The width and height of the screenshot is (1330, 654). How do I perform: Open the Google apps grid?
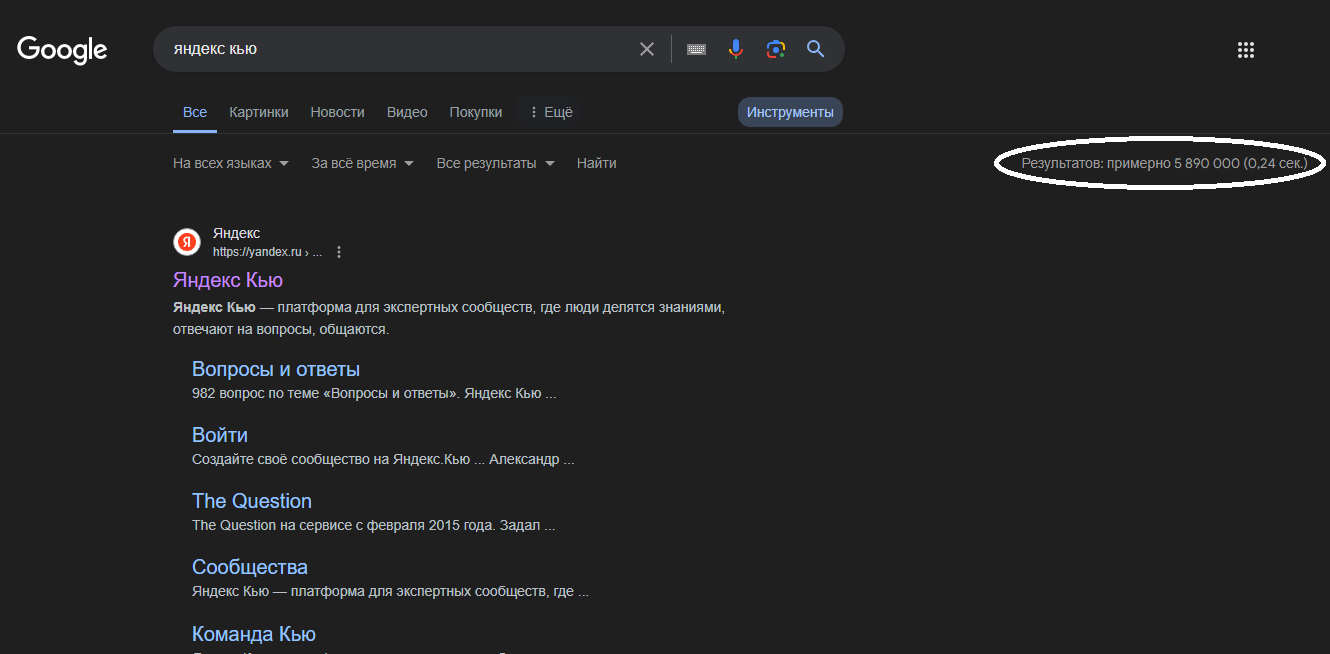pos(1246,50)
